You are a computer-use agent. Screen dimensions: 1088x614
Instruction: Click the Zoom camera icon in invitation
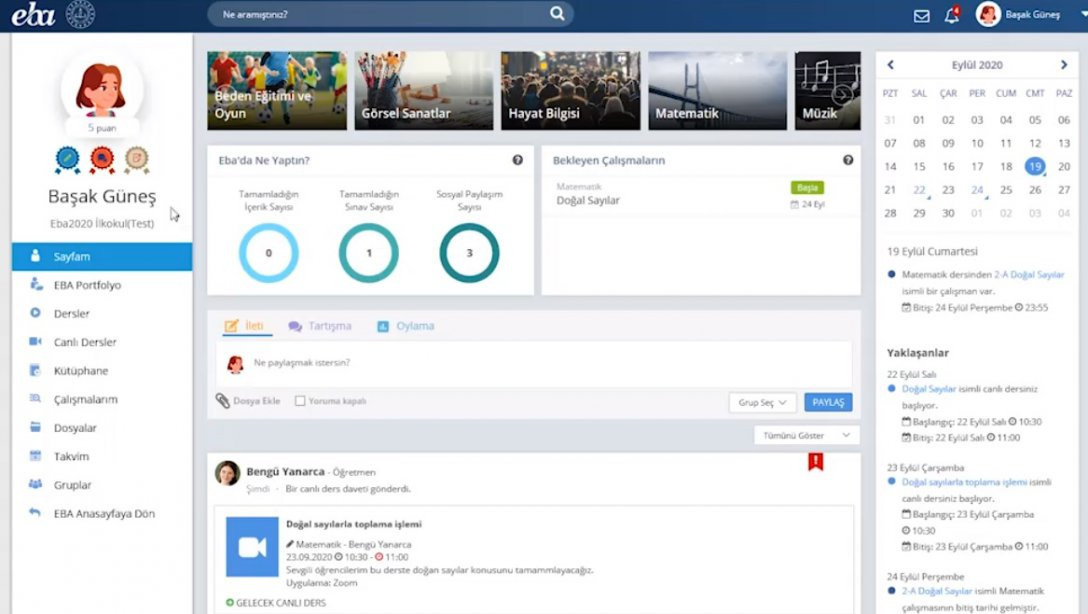(252, 546)
